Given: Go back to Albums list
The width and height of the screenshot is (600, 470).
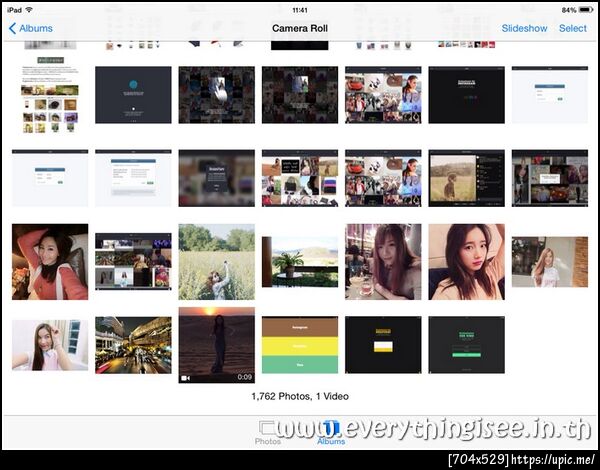Looking at the screenshot, I should click(31, 28).
